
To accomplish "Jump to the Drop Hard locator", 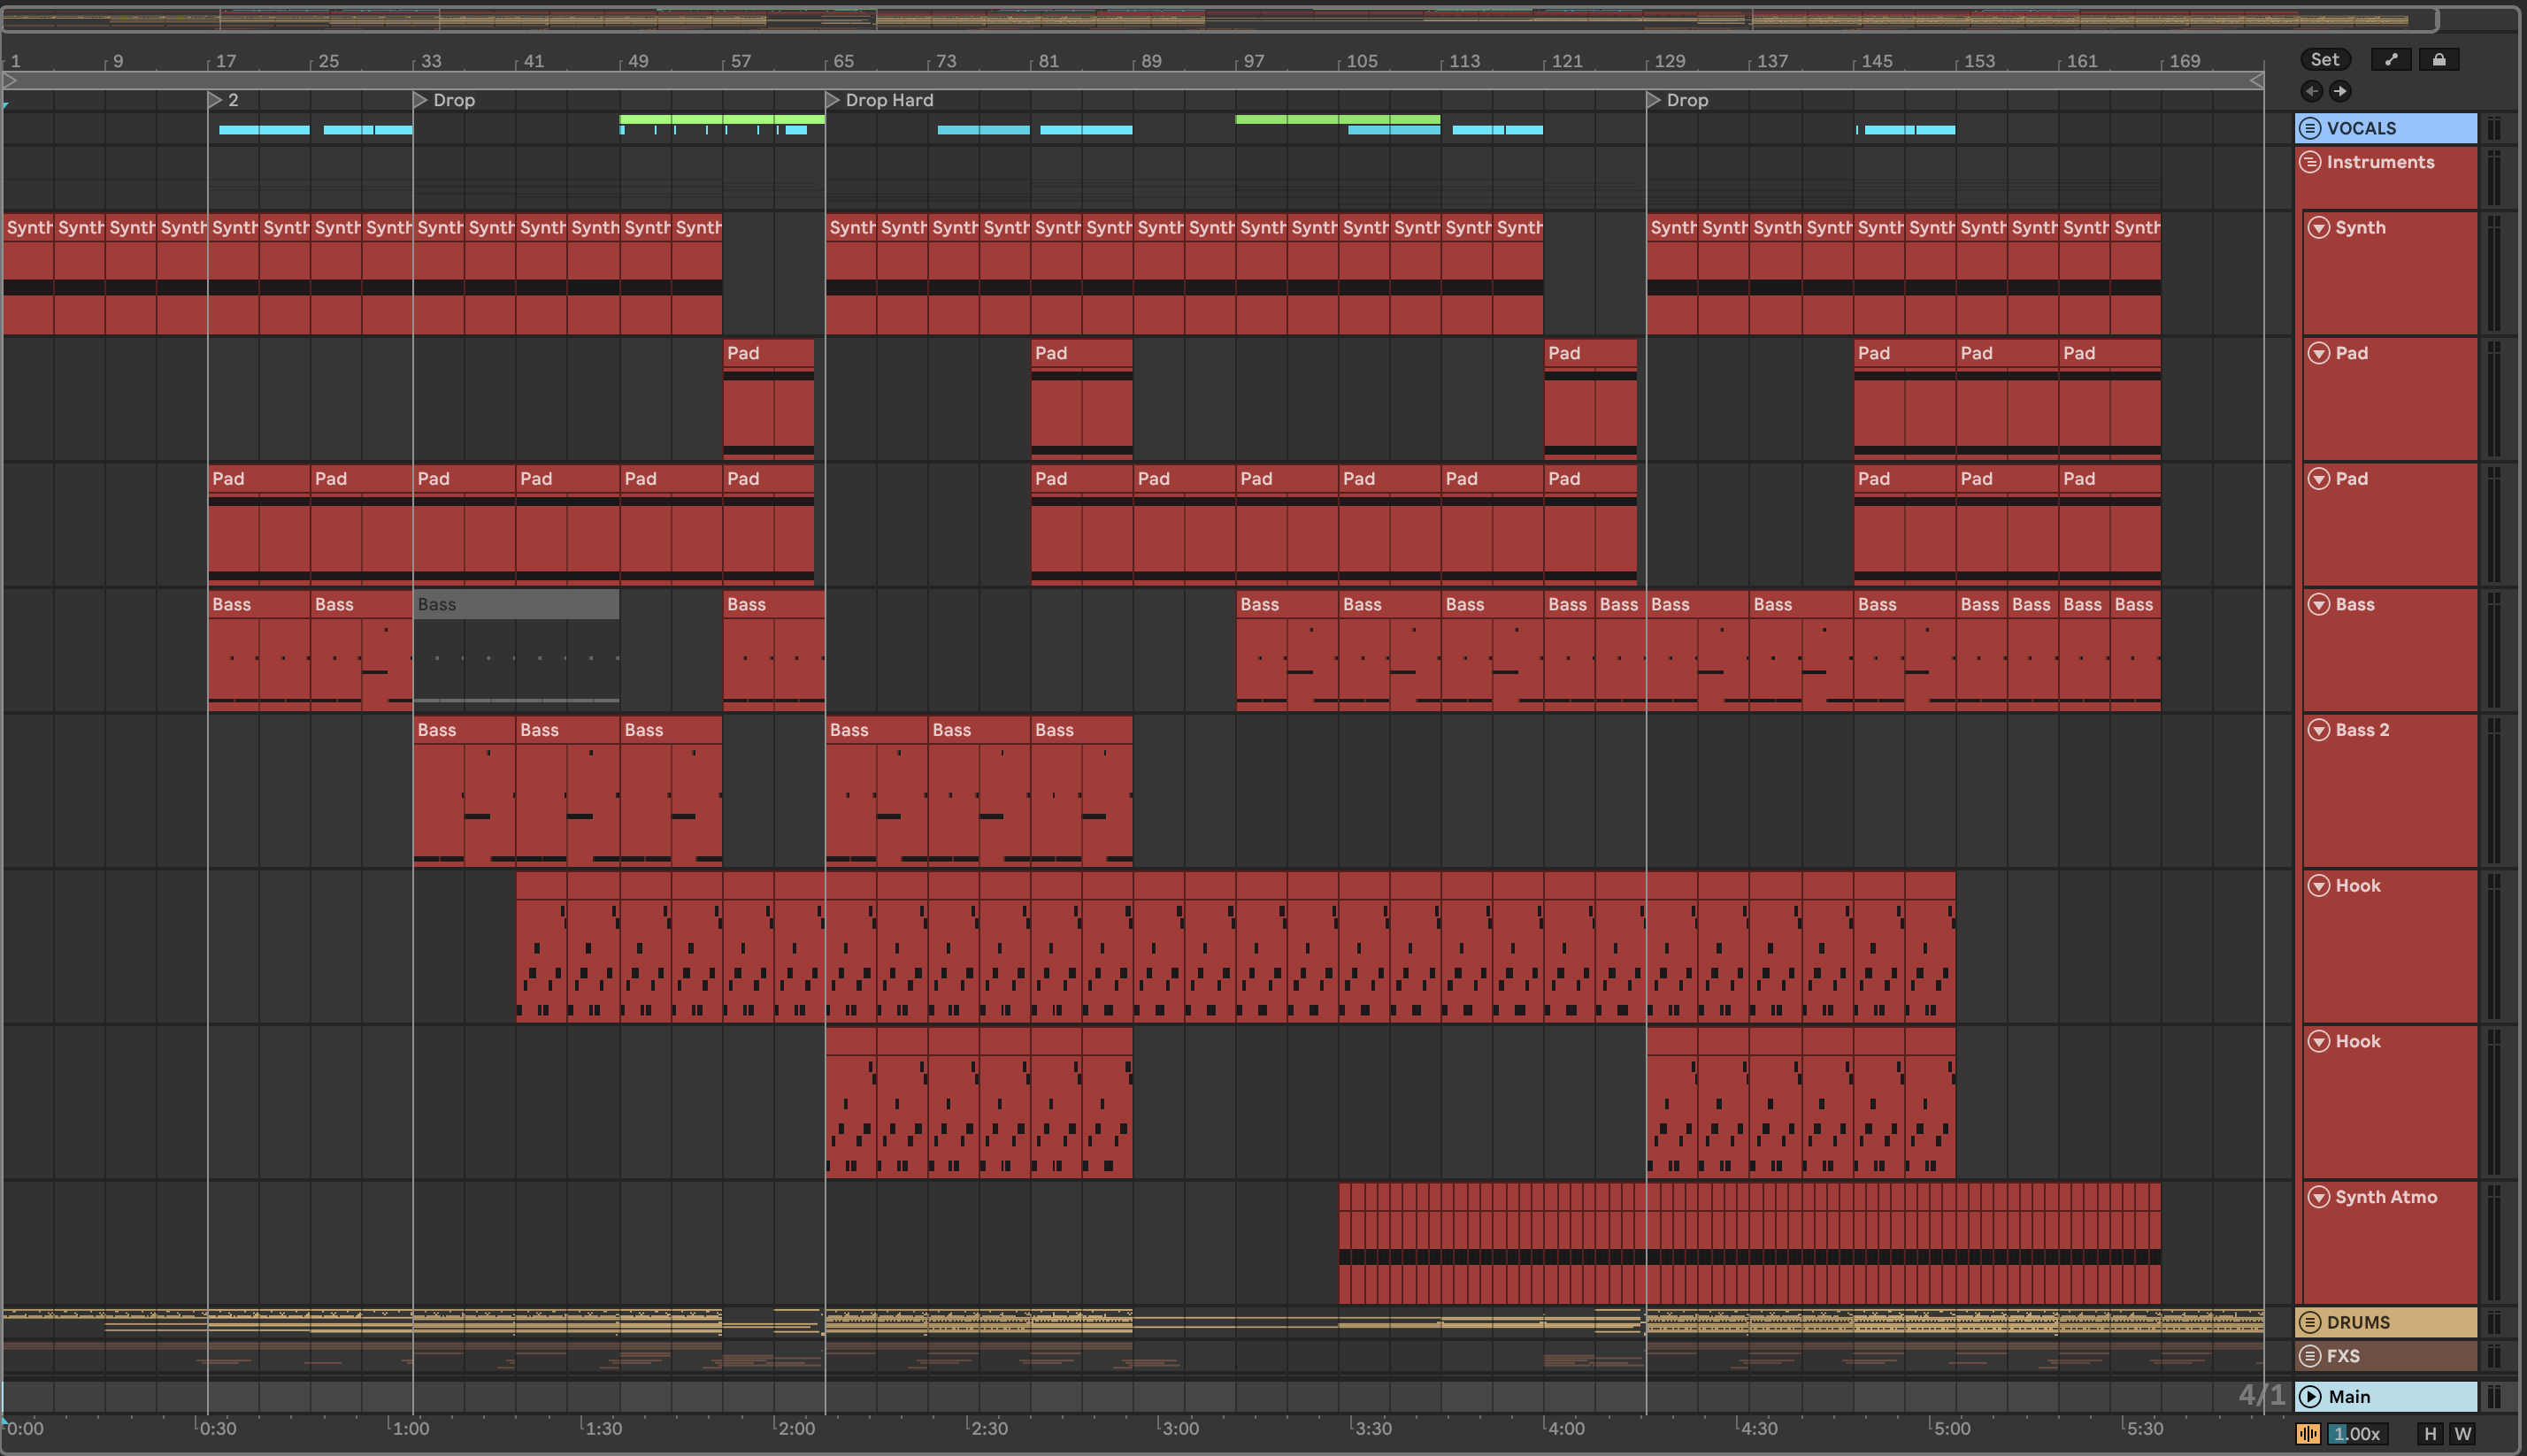I will 832,100.
